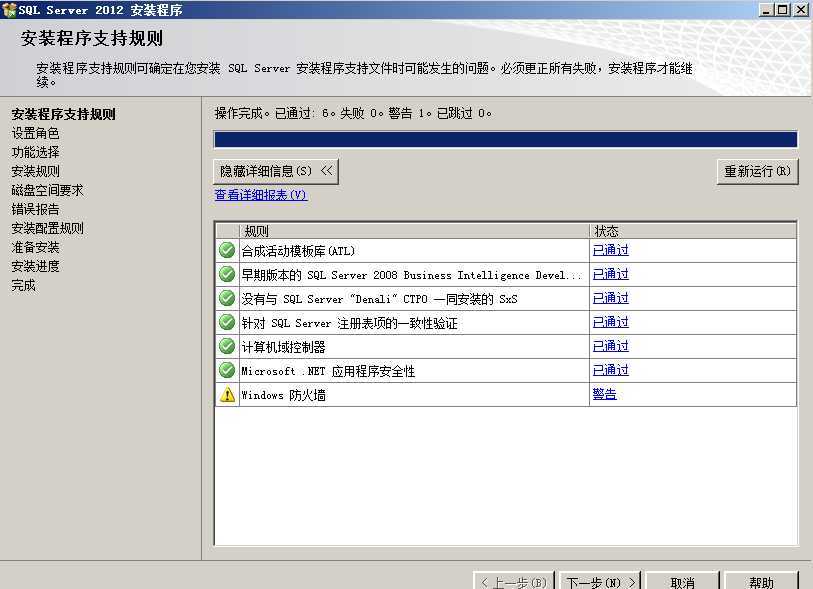Screen dimensions: 813x589
Task: Click 取消 button
Action: click(682, 582)
